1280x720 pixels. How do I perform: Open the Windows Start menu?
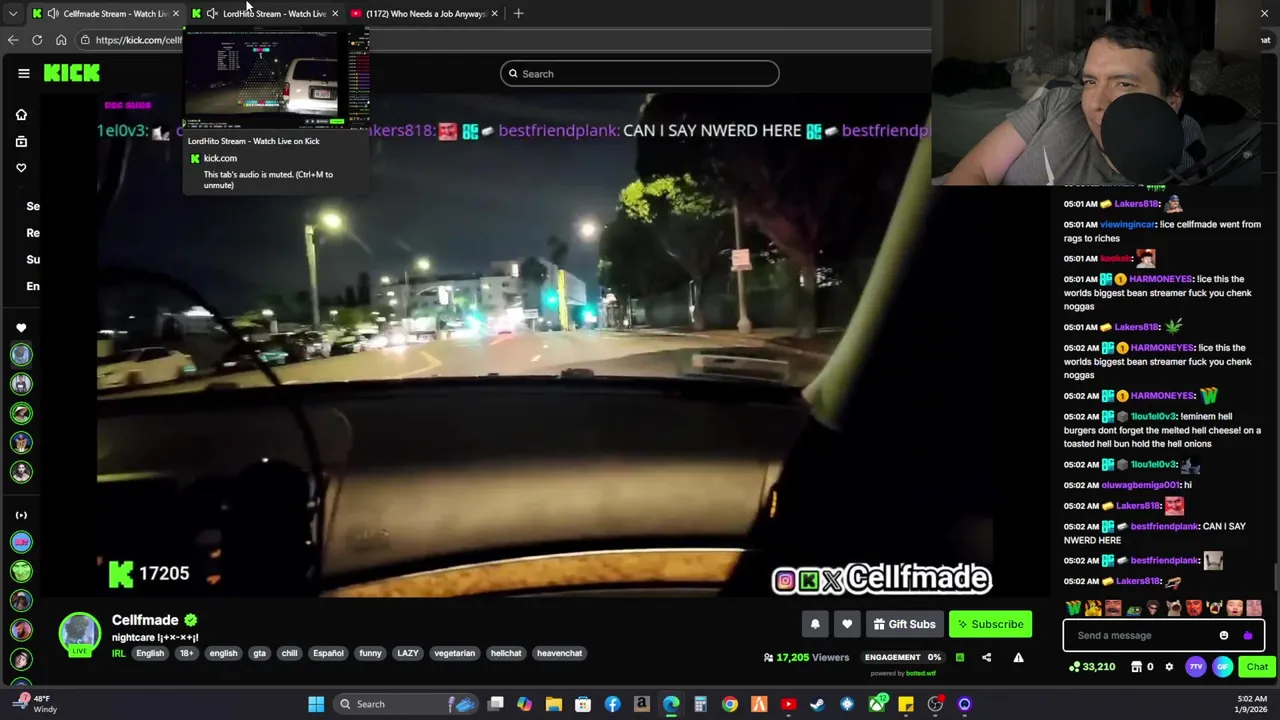(316, 704)
